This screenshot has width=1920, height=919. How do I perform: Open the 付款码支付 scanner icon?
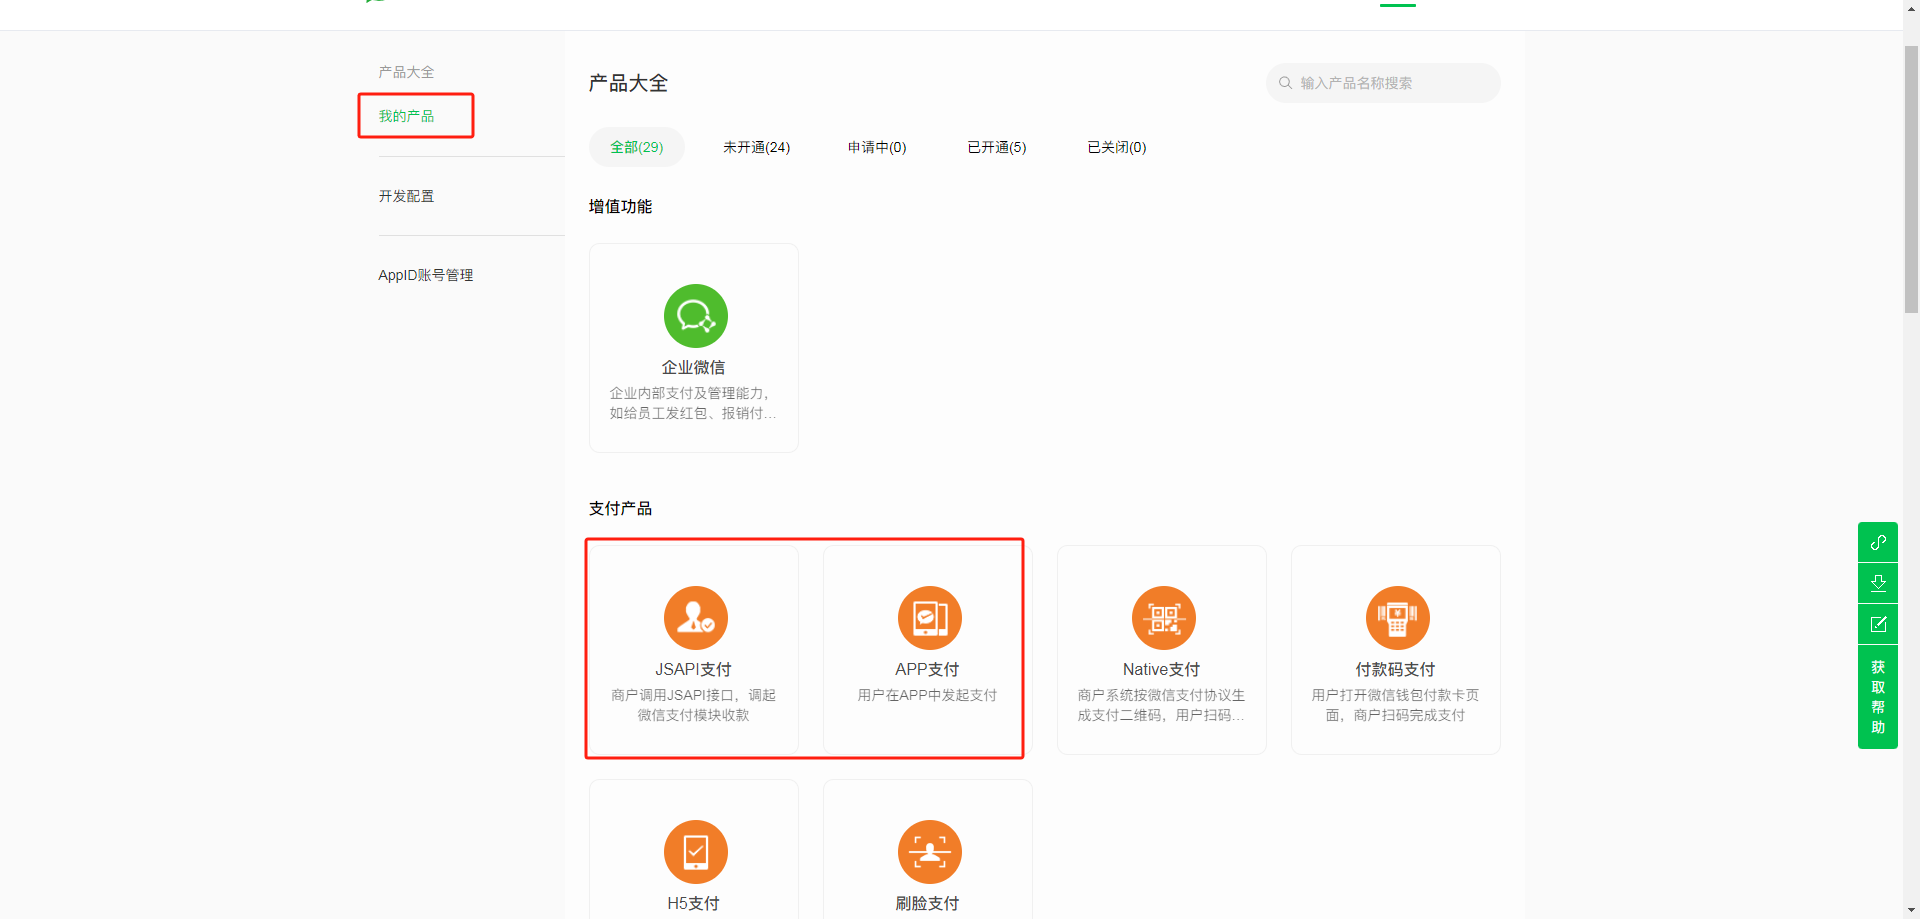click(x=1397, y=618)
